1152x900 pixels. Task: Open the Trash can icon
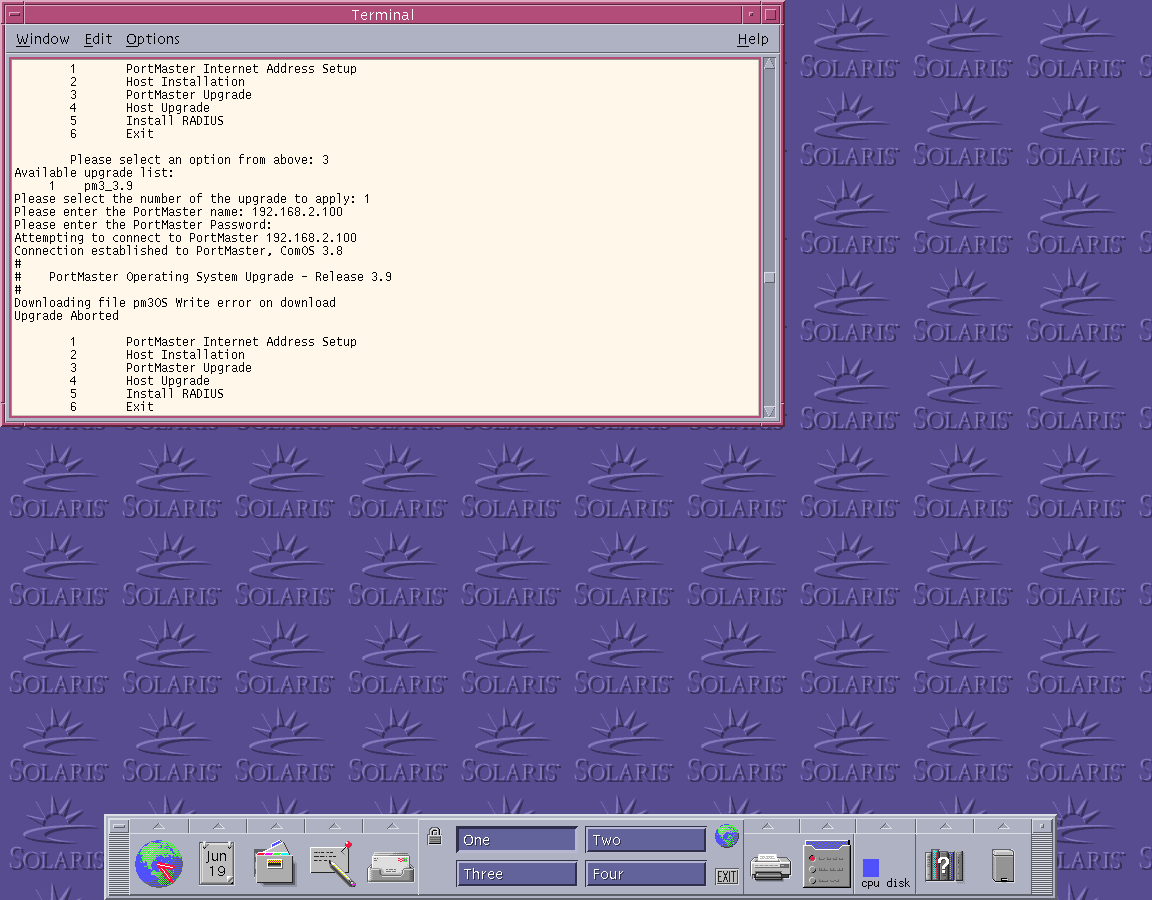[x=1003, y=865]
